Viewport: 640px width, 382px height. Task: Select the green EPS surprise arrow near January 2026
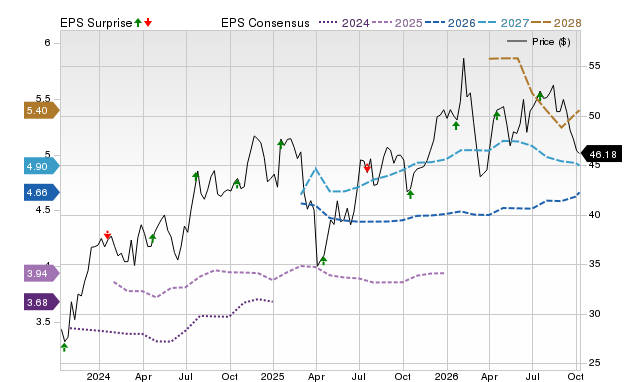point(456,125)
